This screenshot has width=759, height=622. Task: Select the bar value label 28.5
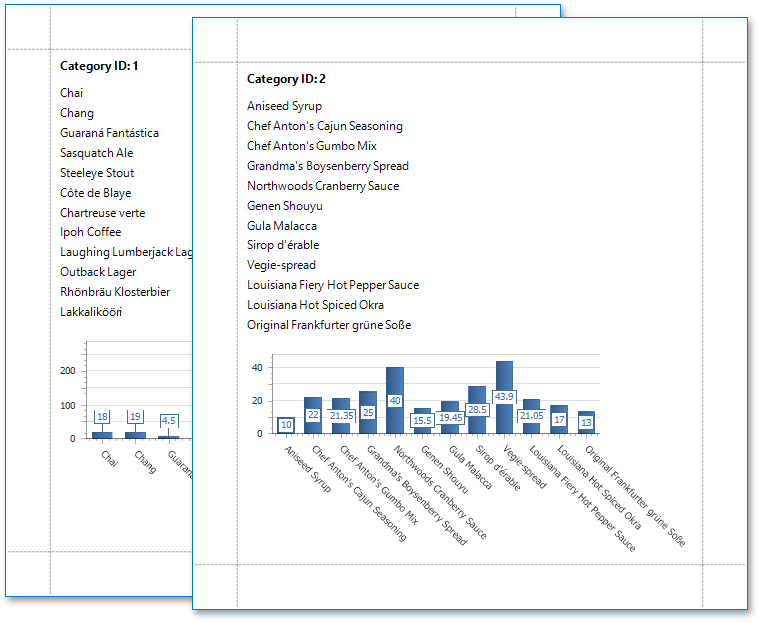click(477, 410)
